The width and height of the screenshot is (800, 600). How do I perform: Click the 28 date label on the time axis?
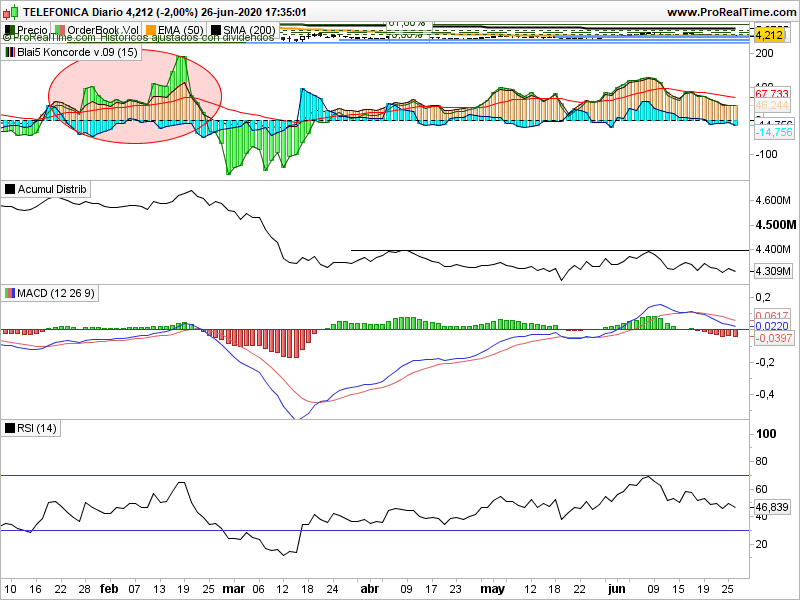coord(85,589)
